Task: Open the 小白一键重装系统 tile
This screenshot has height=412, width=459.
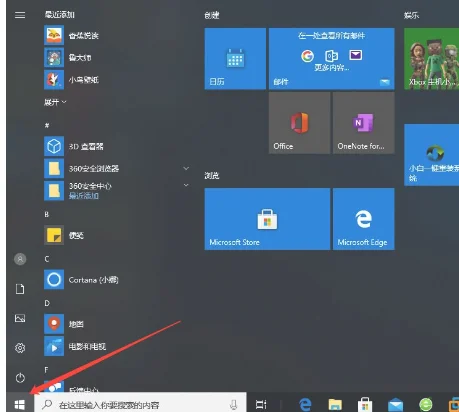Action: [432, 155]
